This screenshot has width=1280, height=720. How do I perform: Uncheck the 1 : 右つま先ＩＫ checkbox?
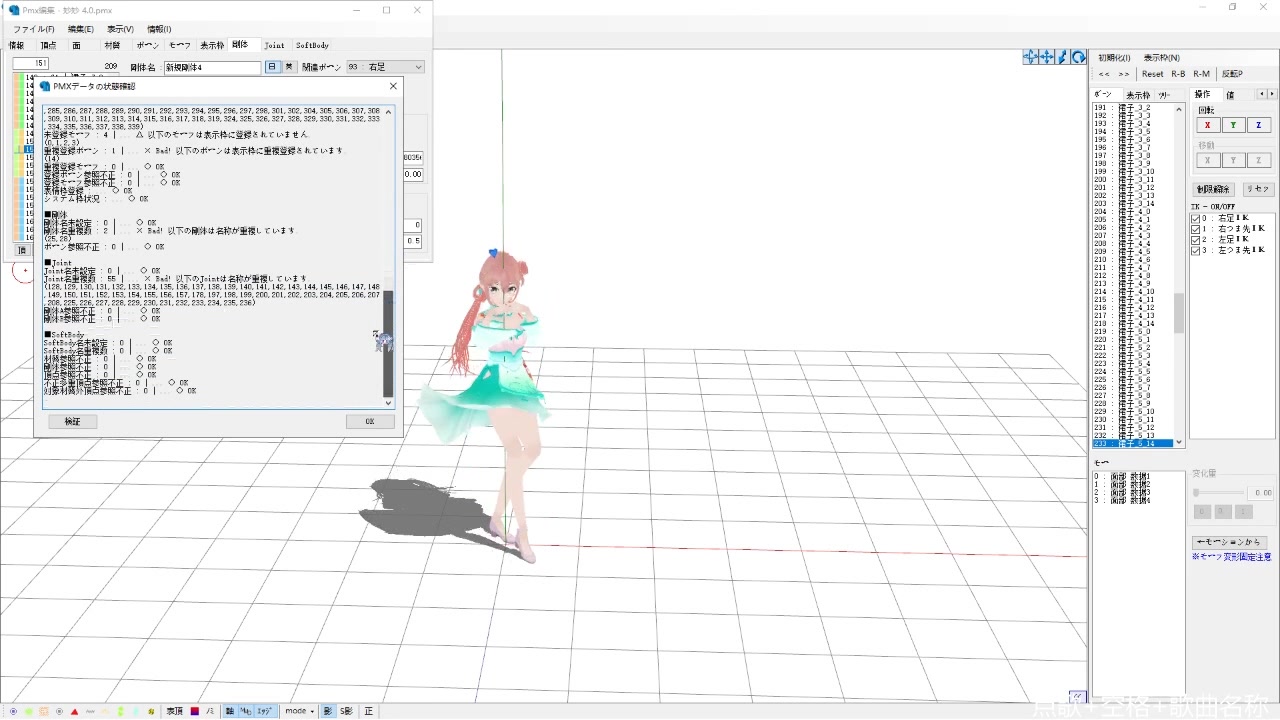coord(1196,229)
